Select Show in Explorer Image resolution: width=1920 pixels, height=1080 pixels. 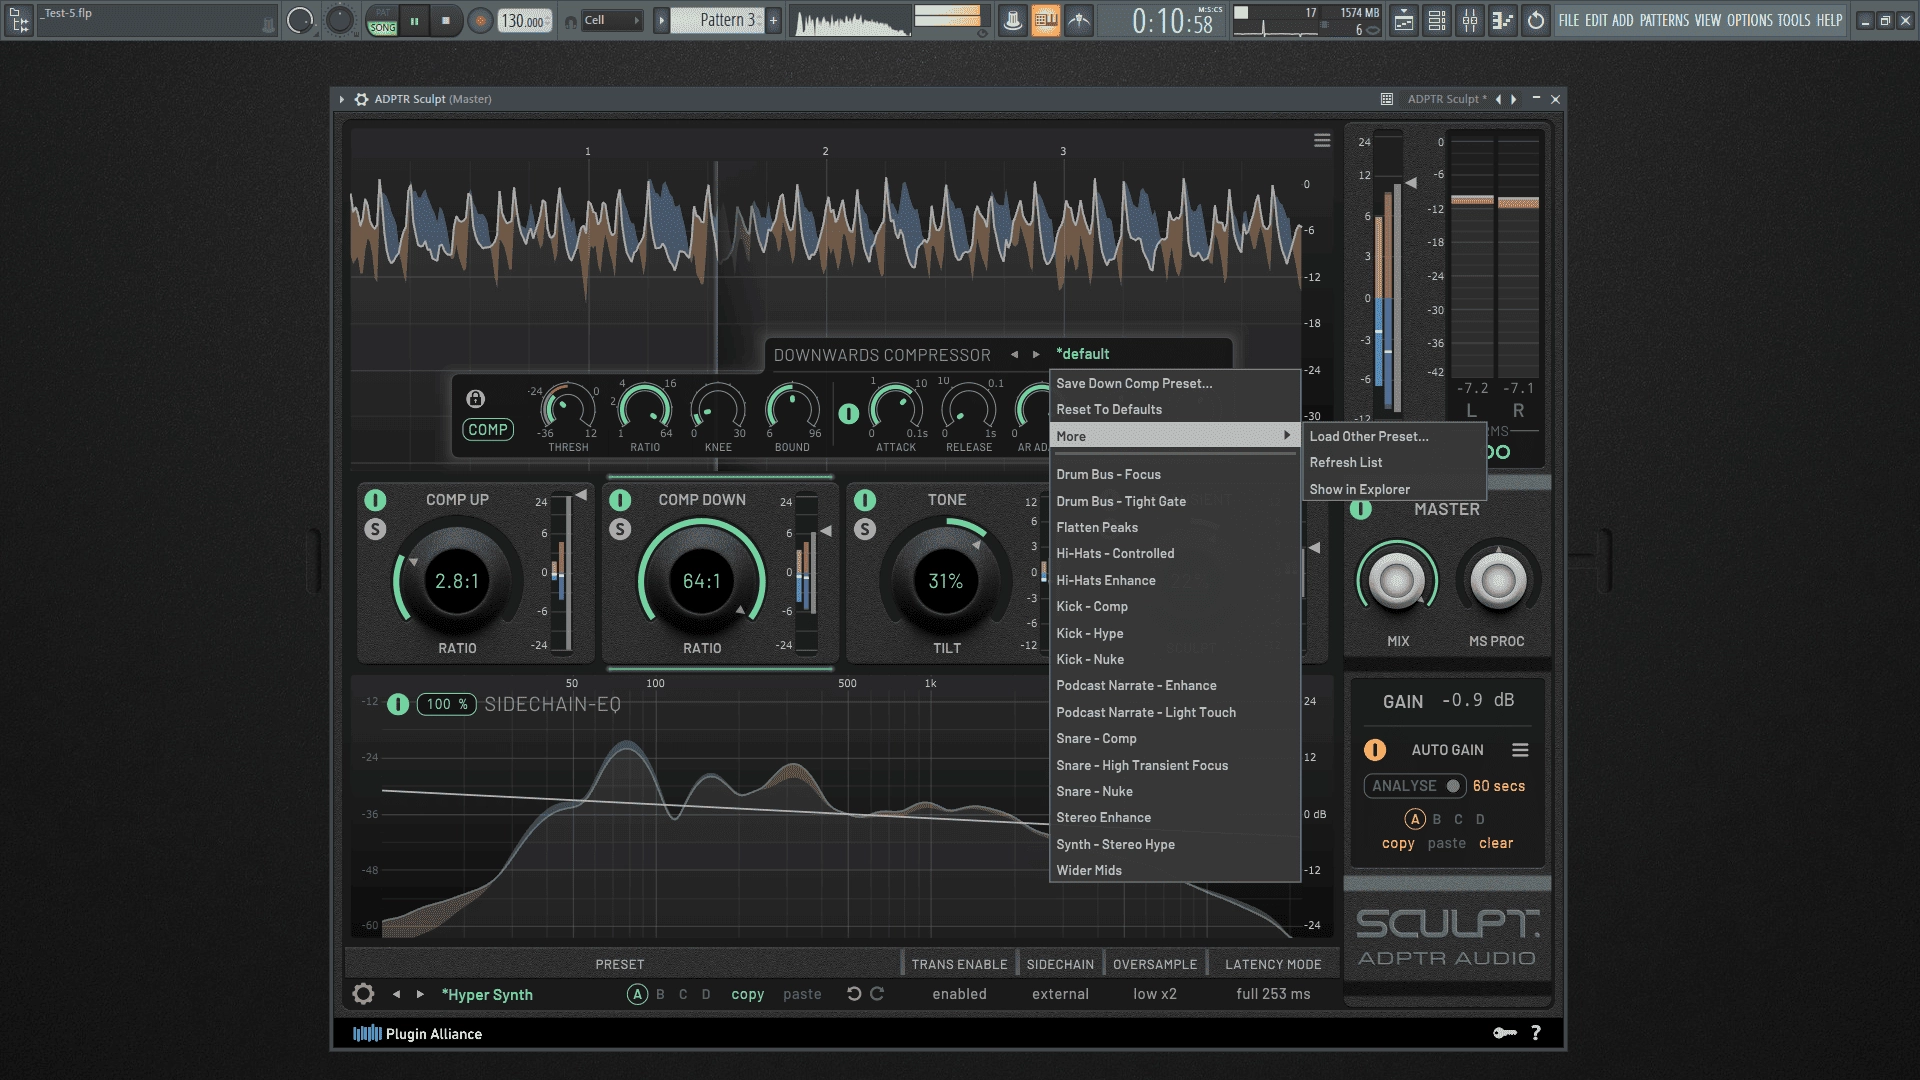[x=1394, y=489]
